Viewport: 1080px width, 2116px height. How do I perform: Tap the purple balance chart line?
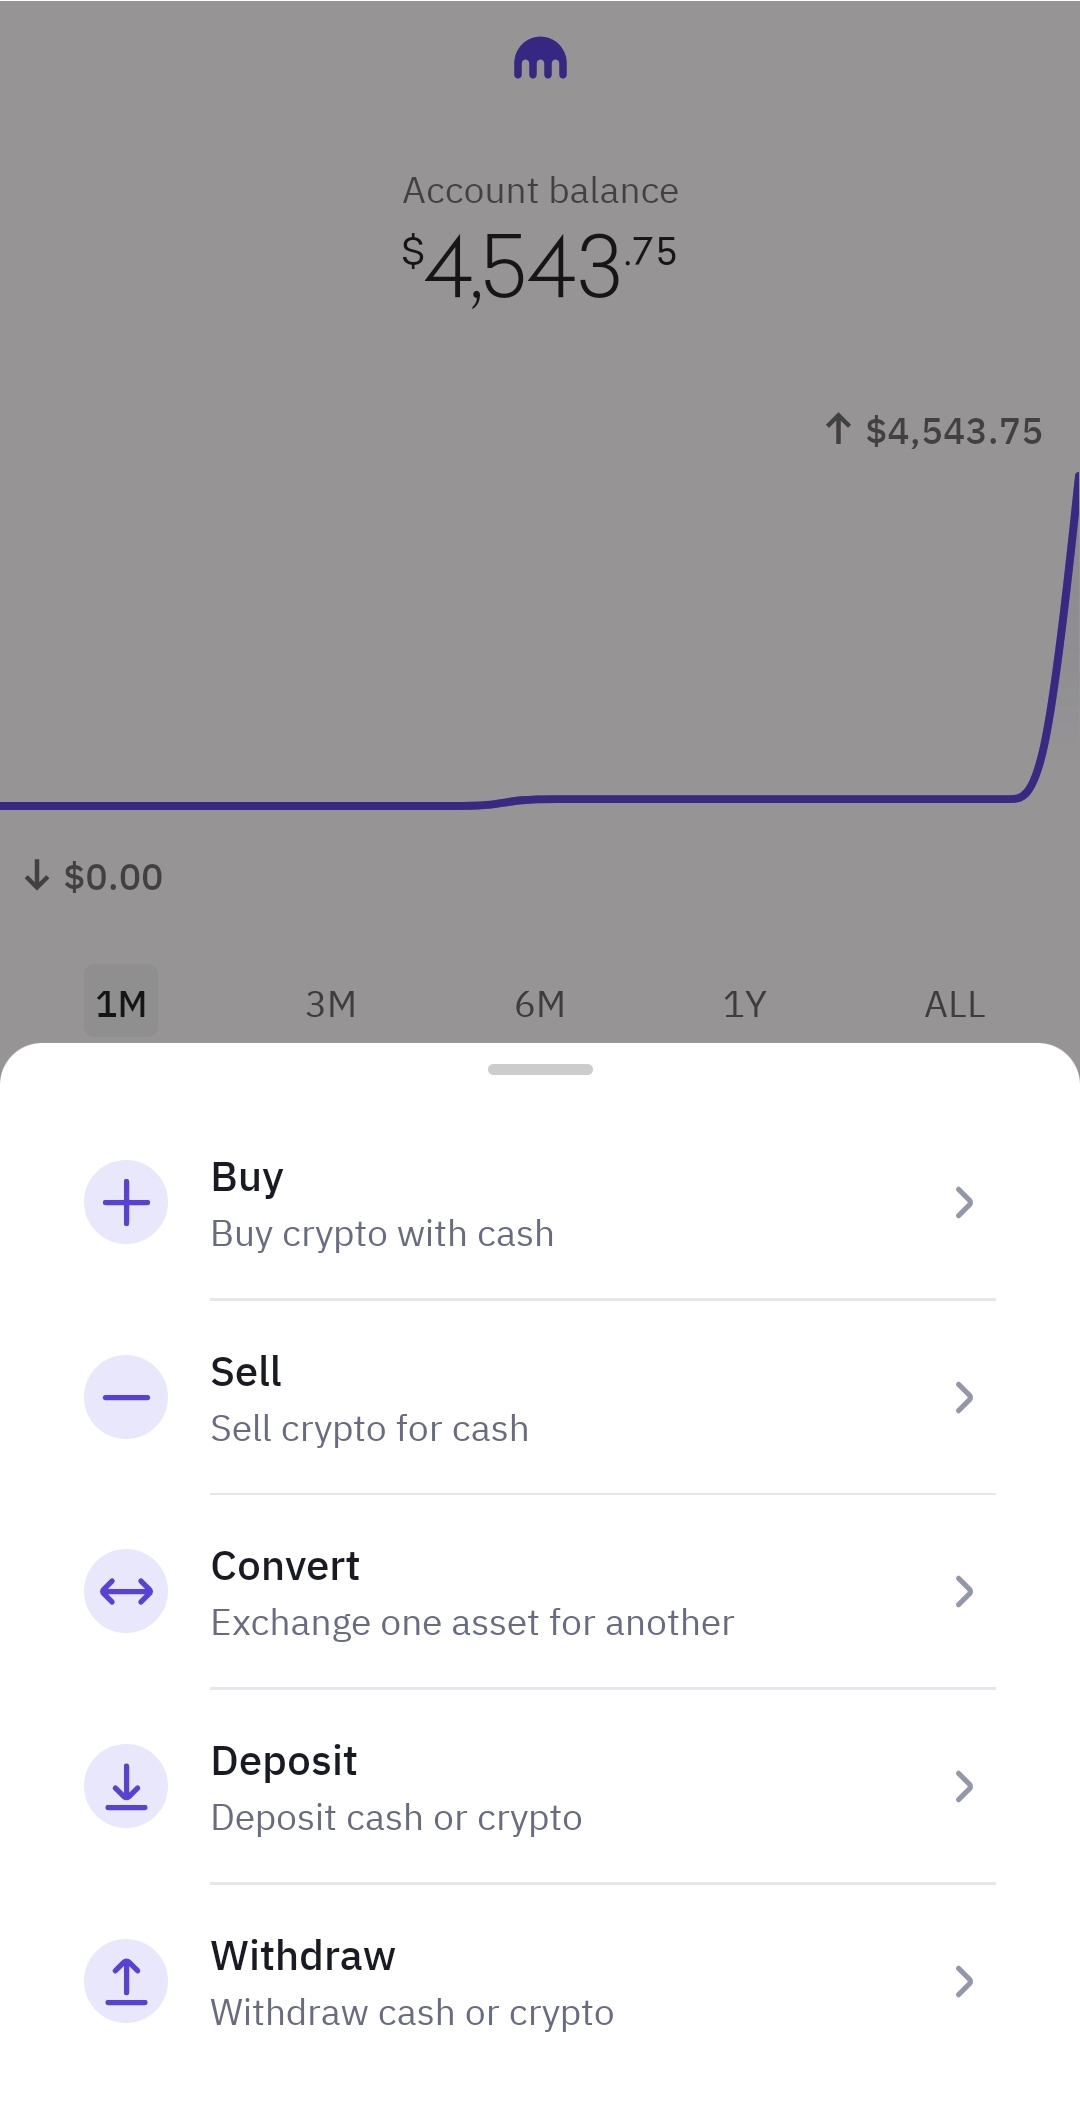tap(700, 799)
